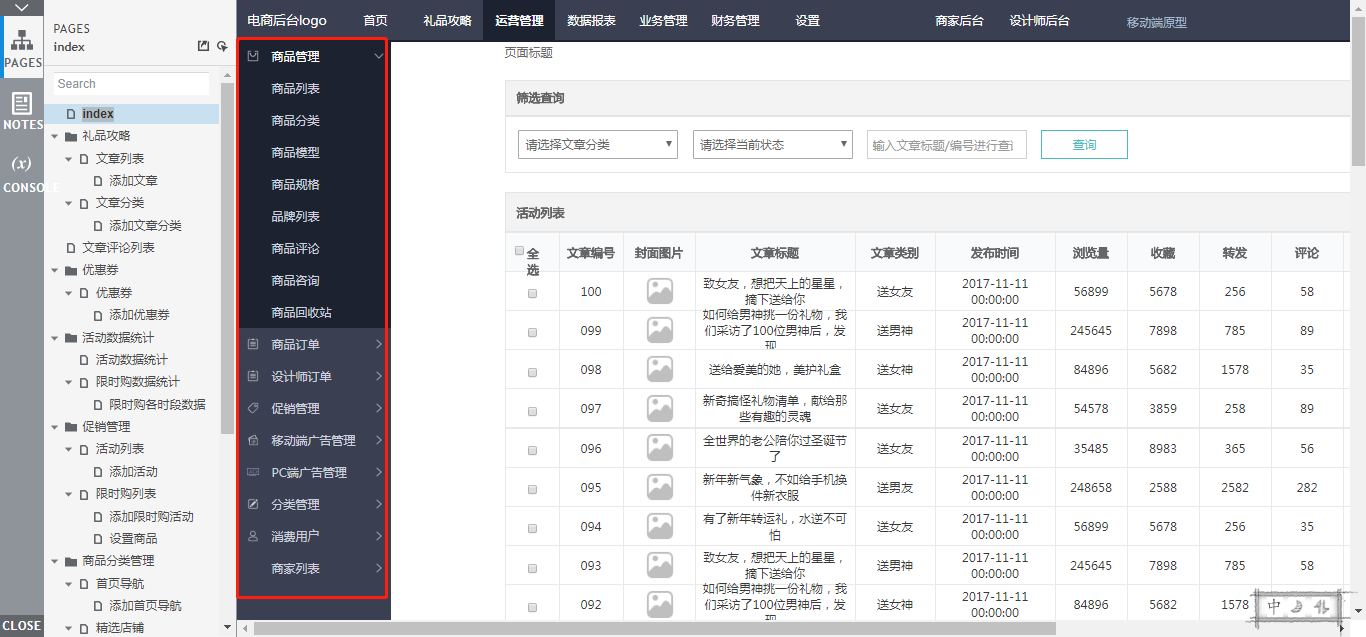Select the index page in the tree
Viewport: 1366px width, 637px height.
(x=97, y=114)
